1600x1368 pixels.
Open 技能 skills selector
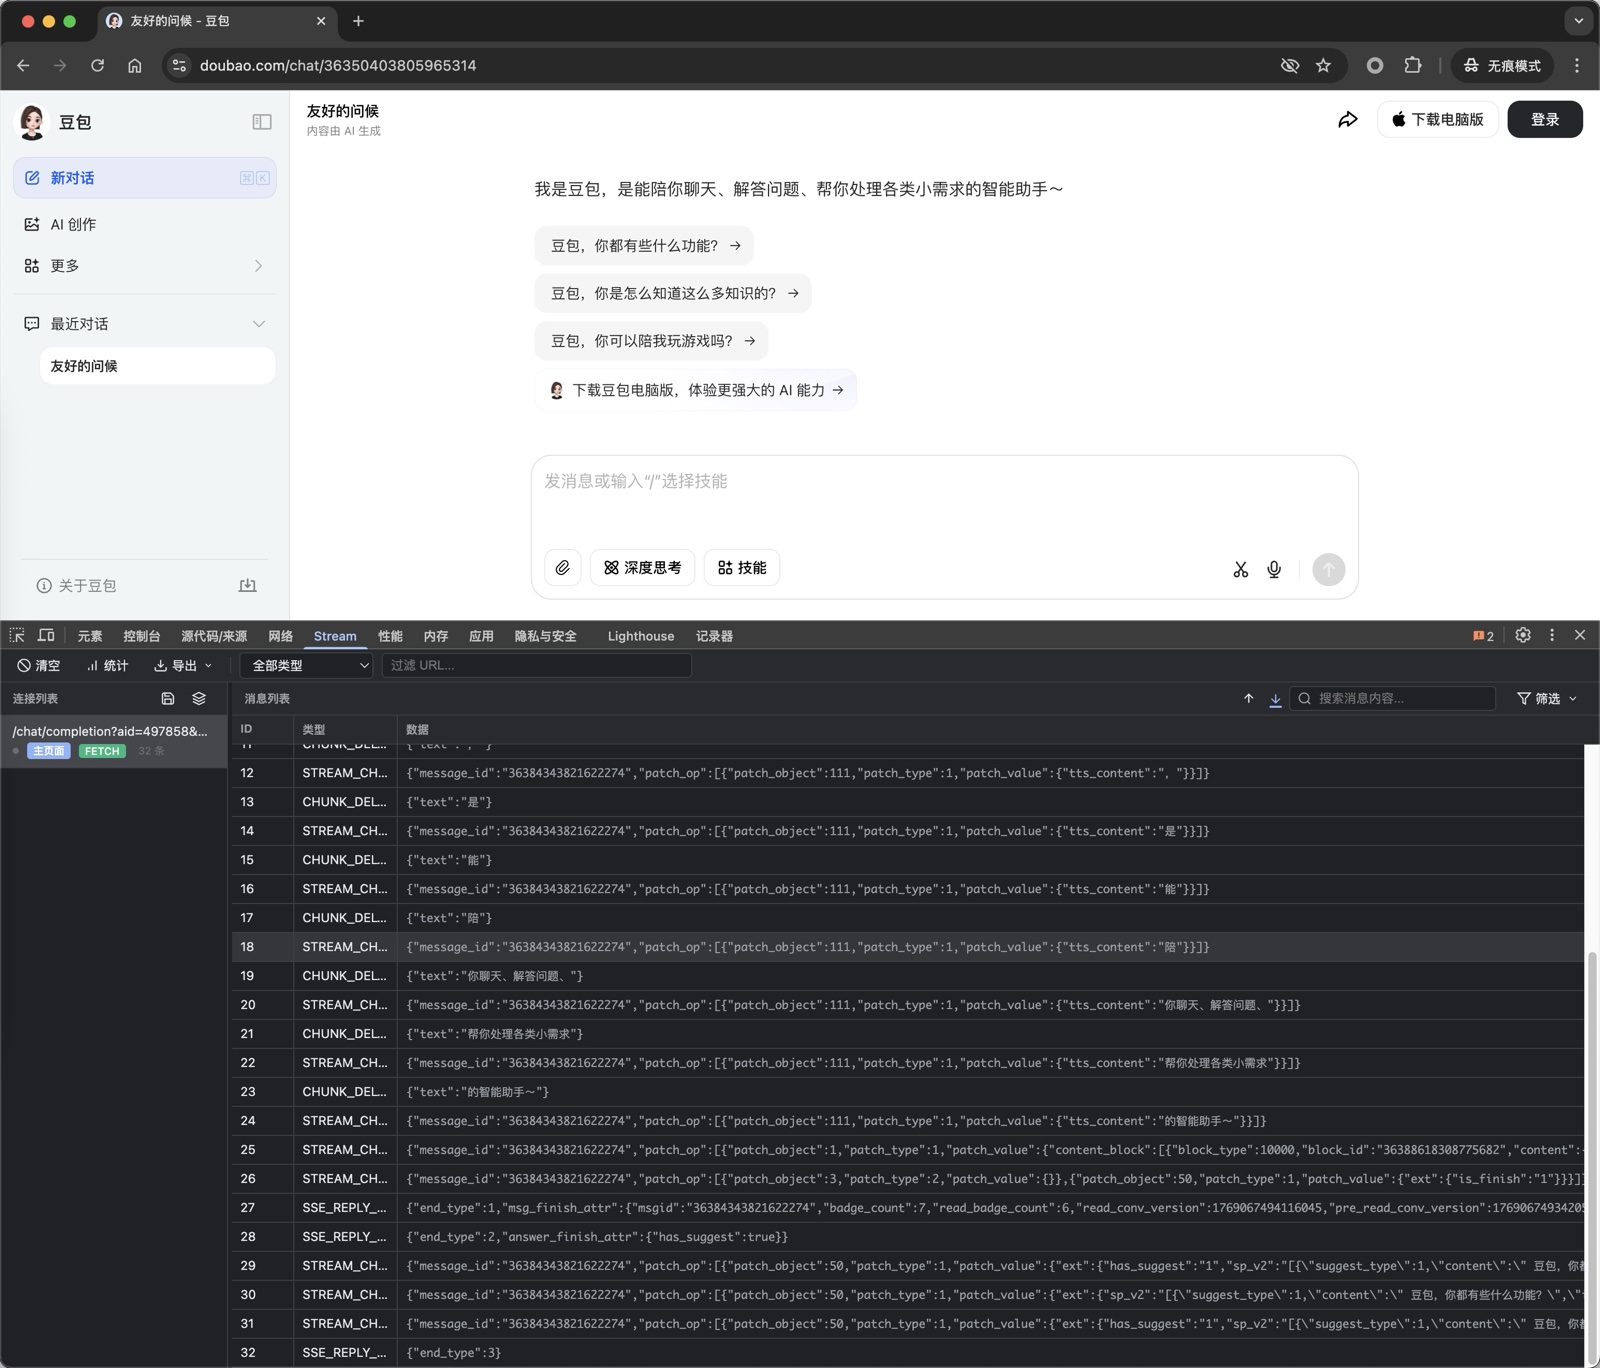tap(742, 568)
